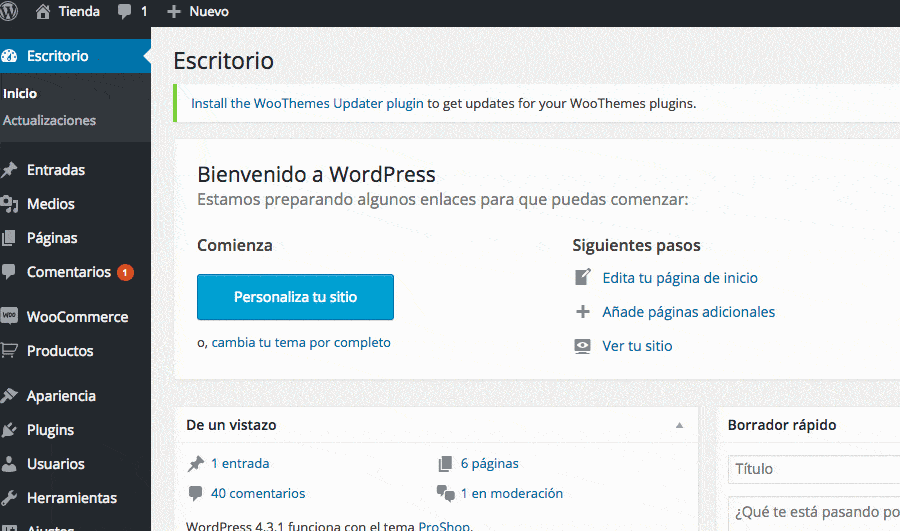Open the Inicio submenu item
The image size is (900, 531).
(x=20, y=94)
